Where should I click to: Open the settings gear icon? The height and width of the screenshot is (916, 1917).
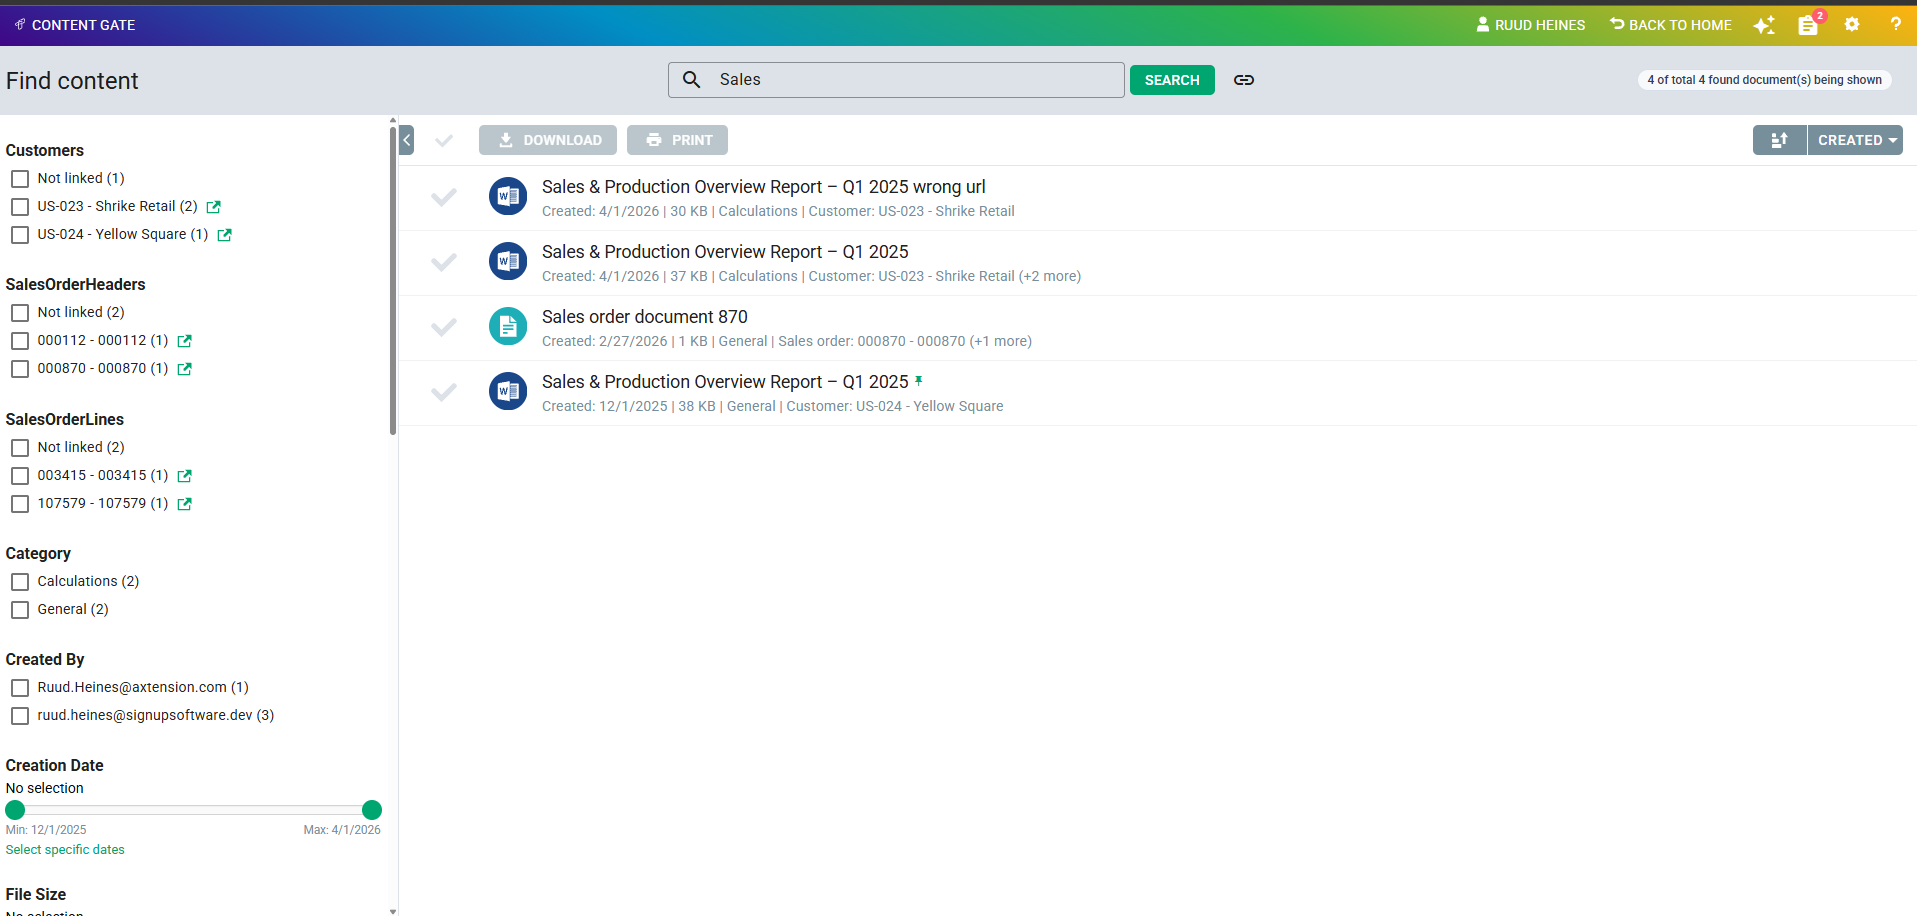pyautogui.click(x=1852, y=24)
